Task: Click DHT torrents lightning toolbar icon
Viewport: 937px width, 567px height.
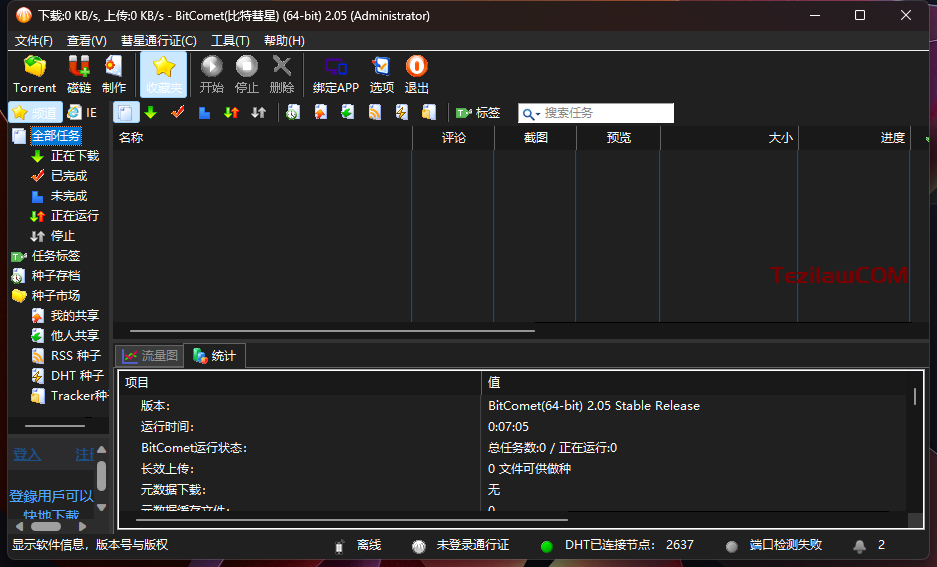Action: (402, 112)
